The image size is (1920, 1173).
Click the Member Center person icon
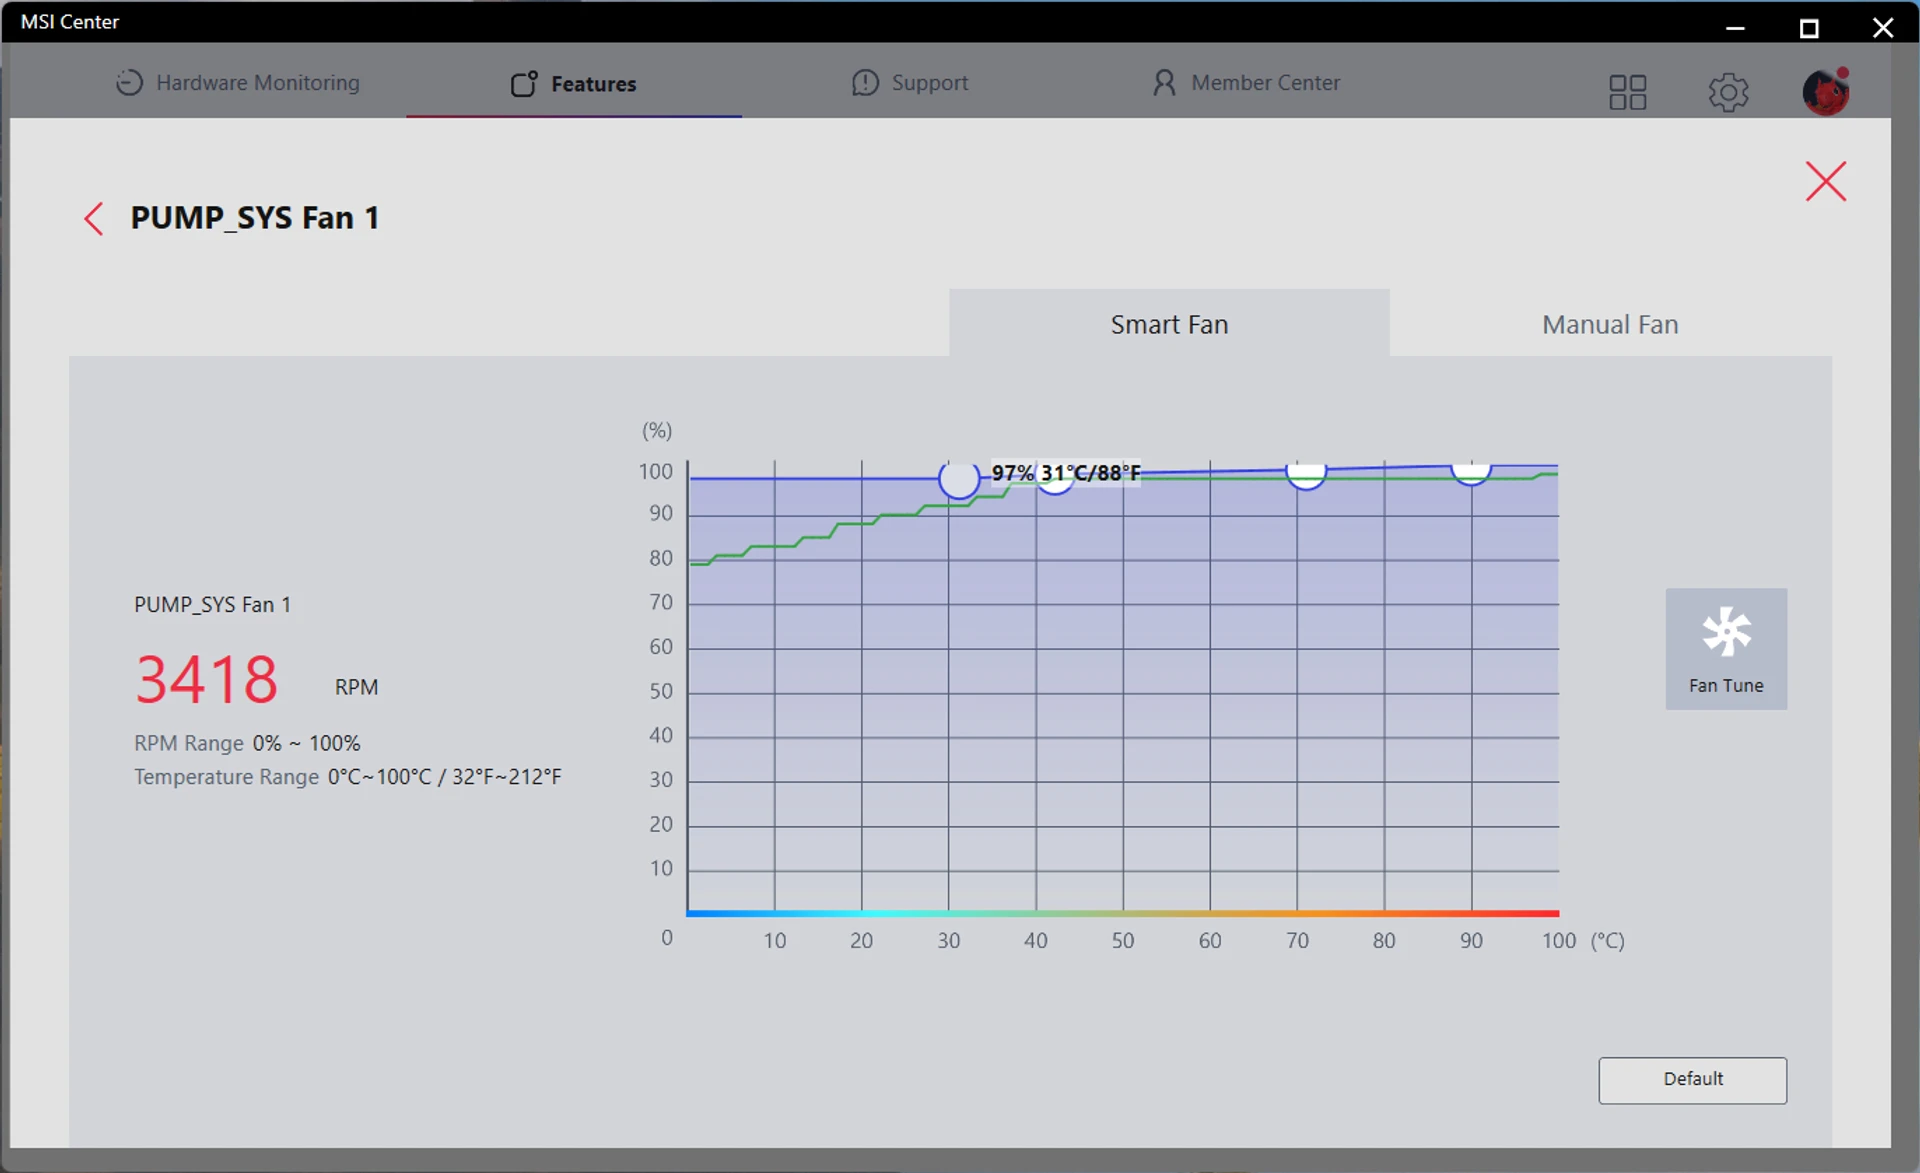(1164, 83)
